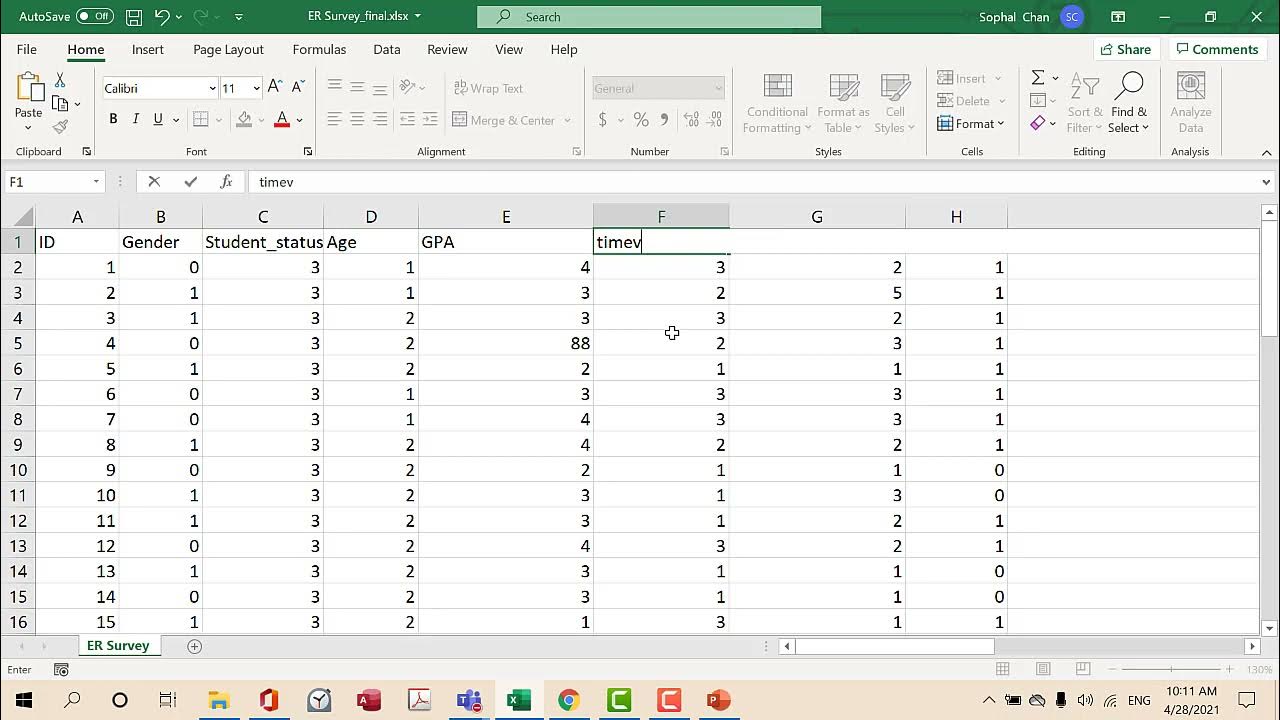
Task: Click Insert Function fx icon
Action: coord(227,182)
